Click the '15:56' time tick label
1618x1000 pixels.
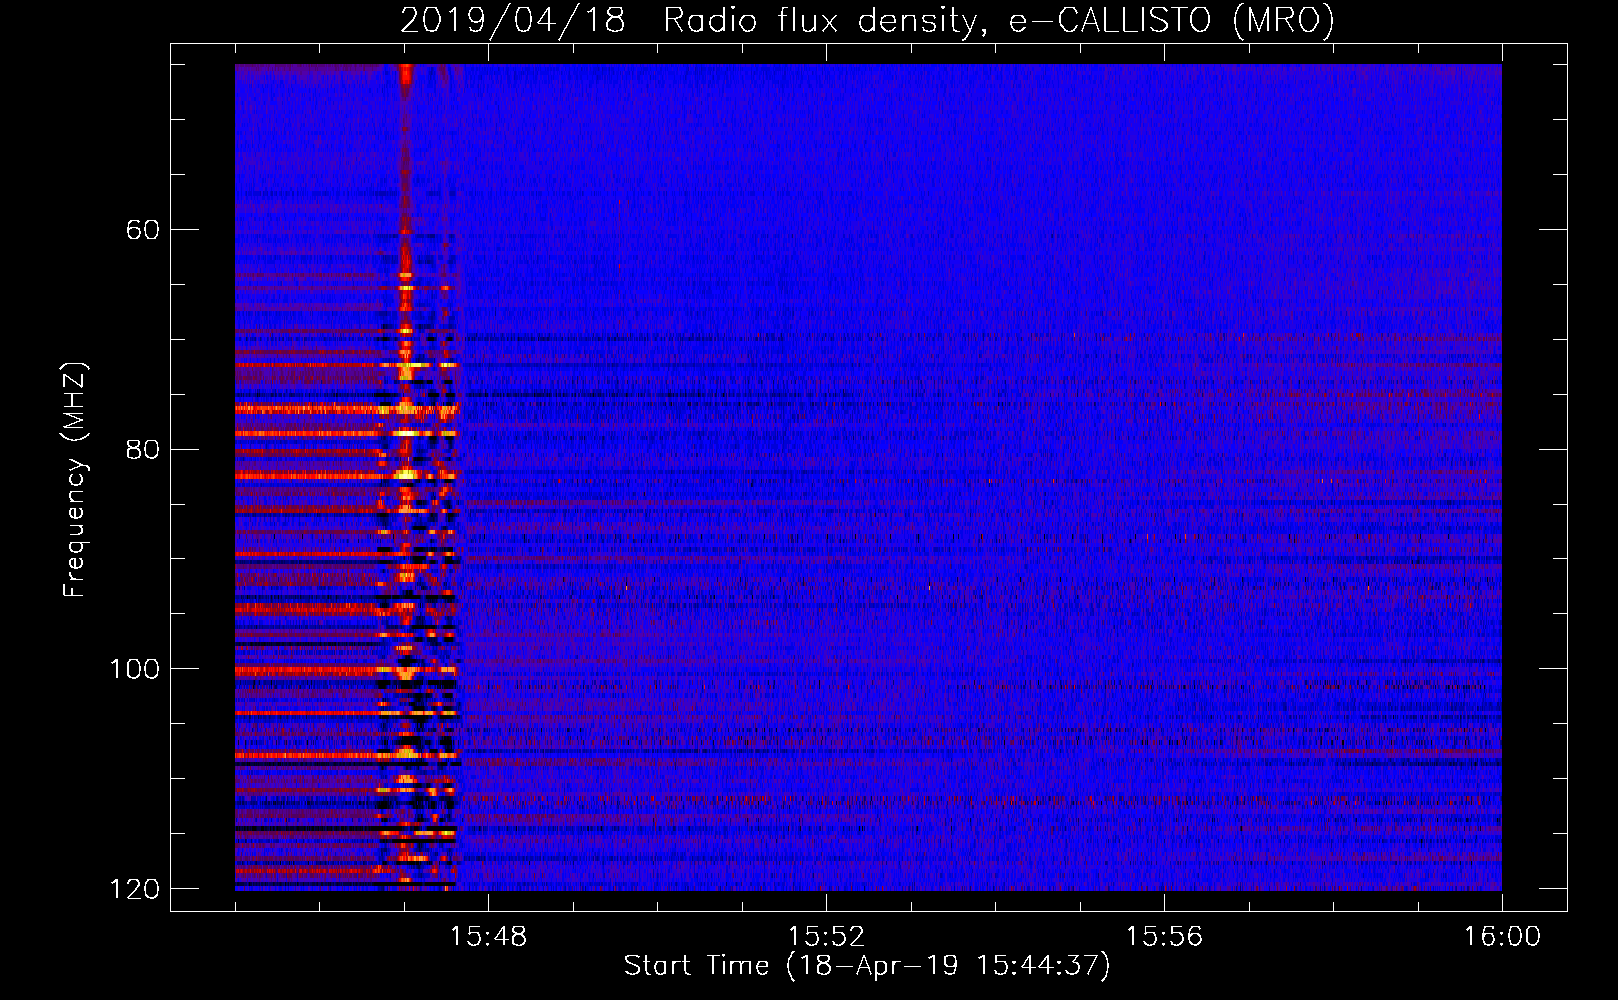coord(1164,937)
